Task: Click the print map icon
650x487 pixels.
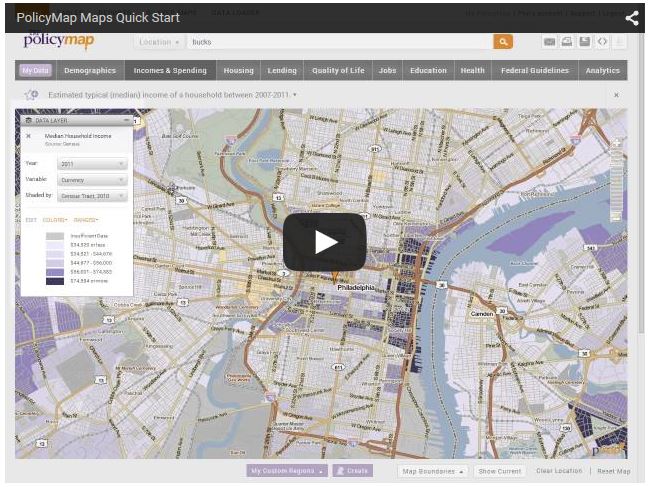Action: 567,41
